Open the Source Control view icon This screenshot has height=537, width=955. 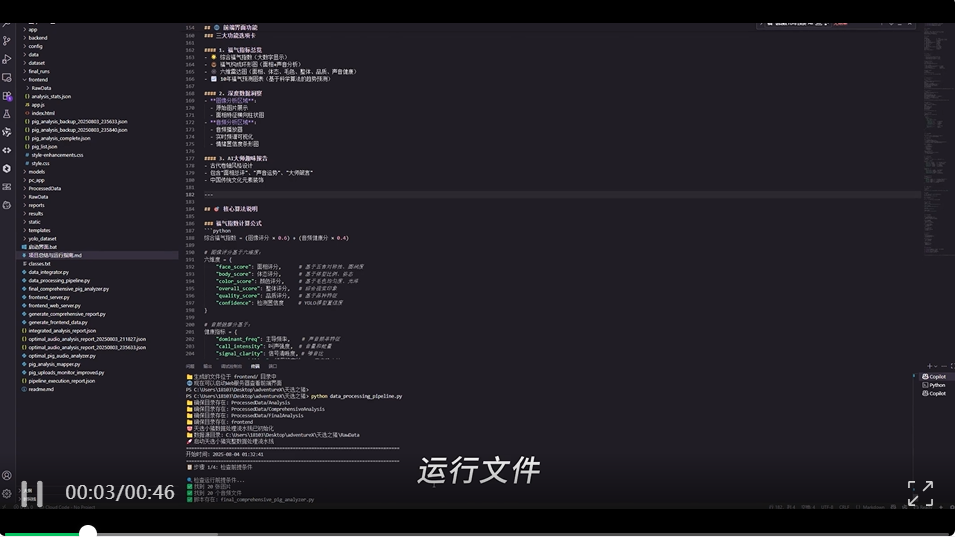click(x=7, y=41)
